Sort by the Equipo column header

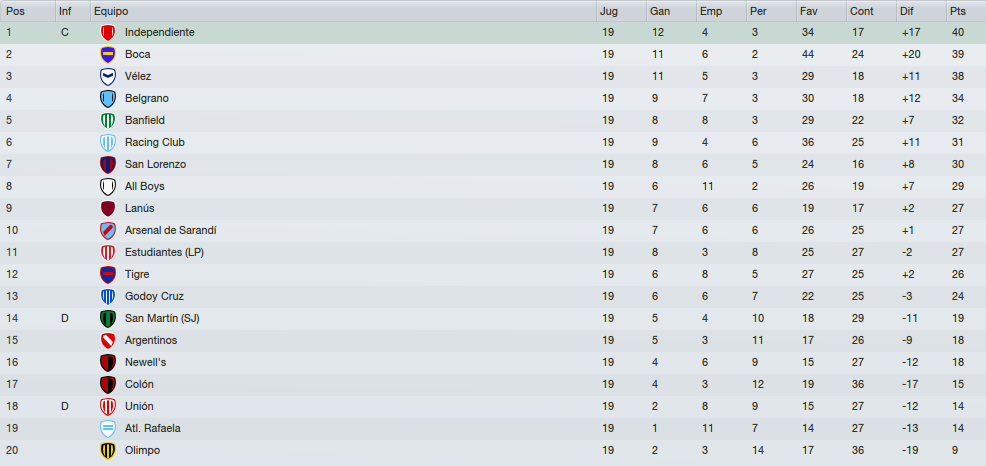pos(343,11)
